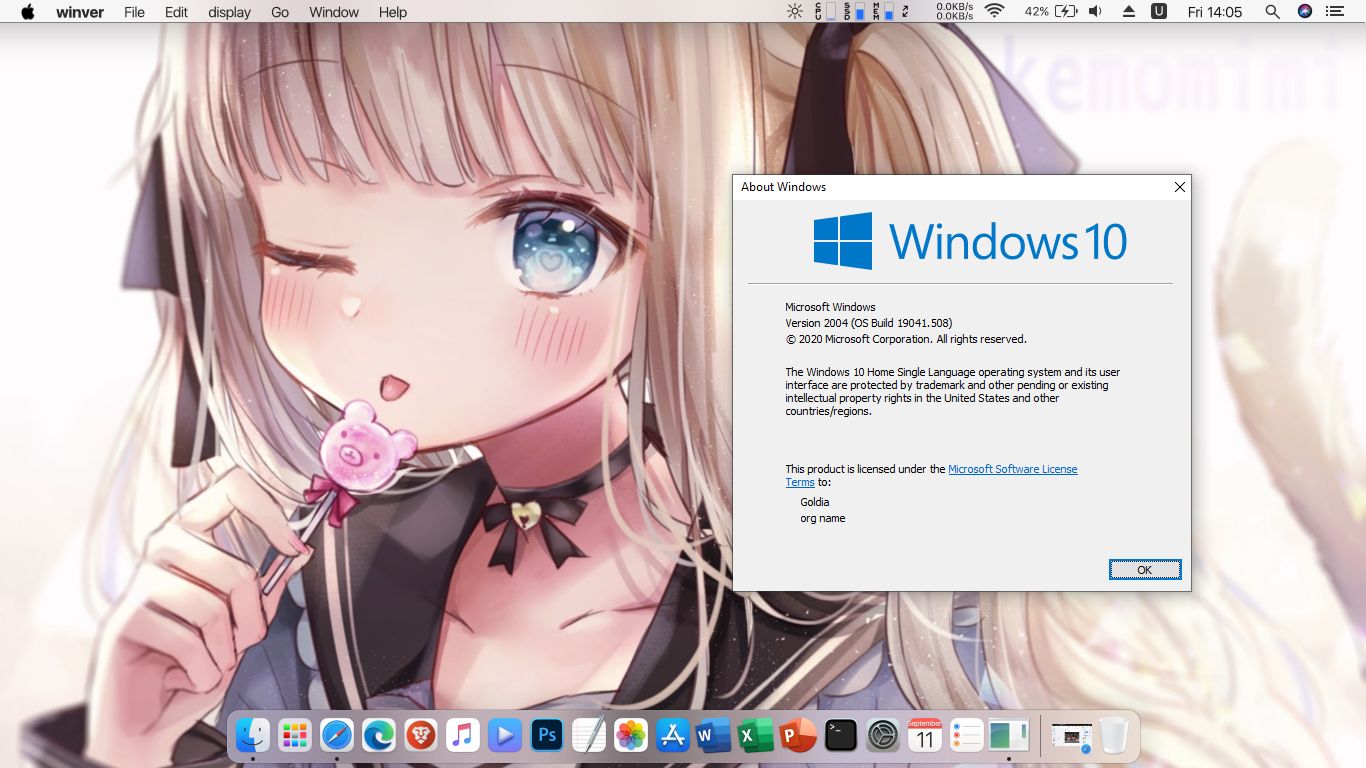Click the Finder icon in dock
The image size is (1366, 768).
(x=253, y=736)
